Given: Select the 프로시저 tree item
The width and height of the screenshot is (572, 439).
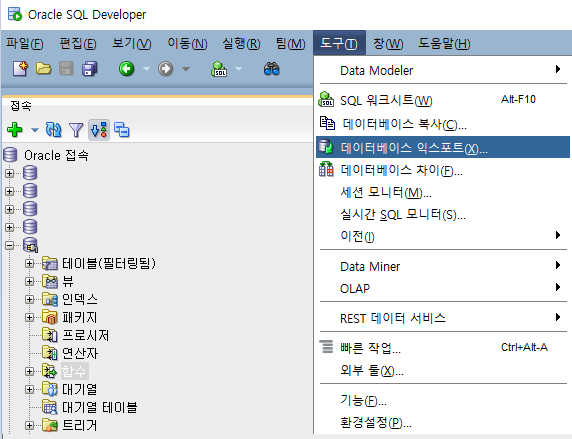Looking at the screenshot, I should tap(85, 335).
